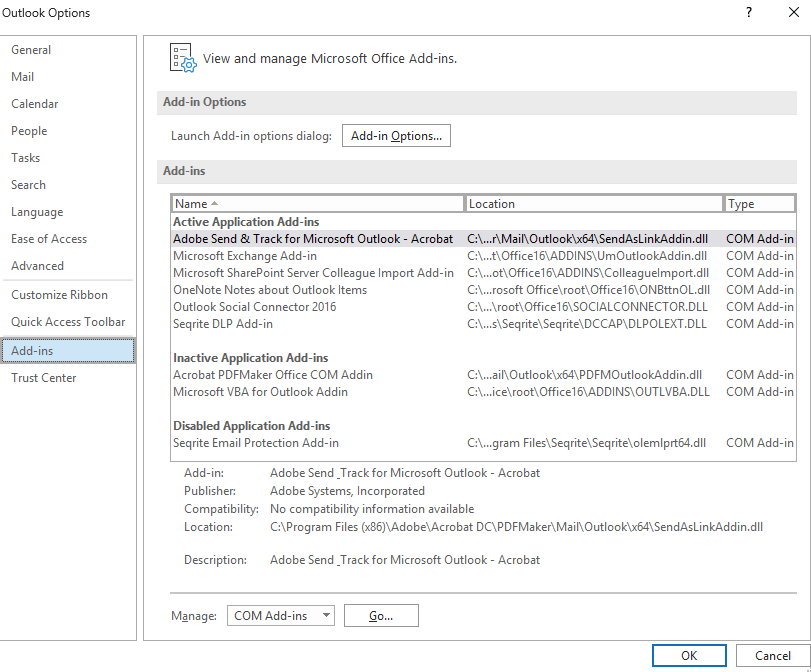Click the Add-in Options button

396,136
